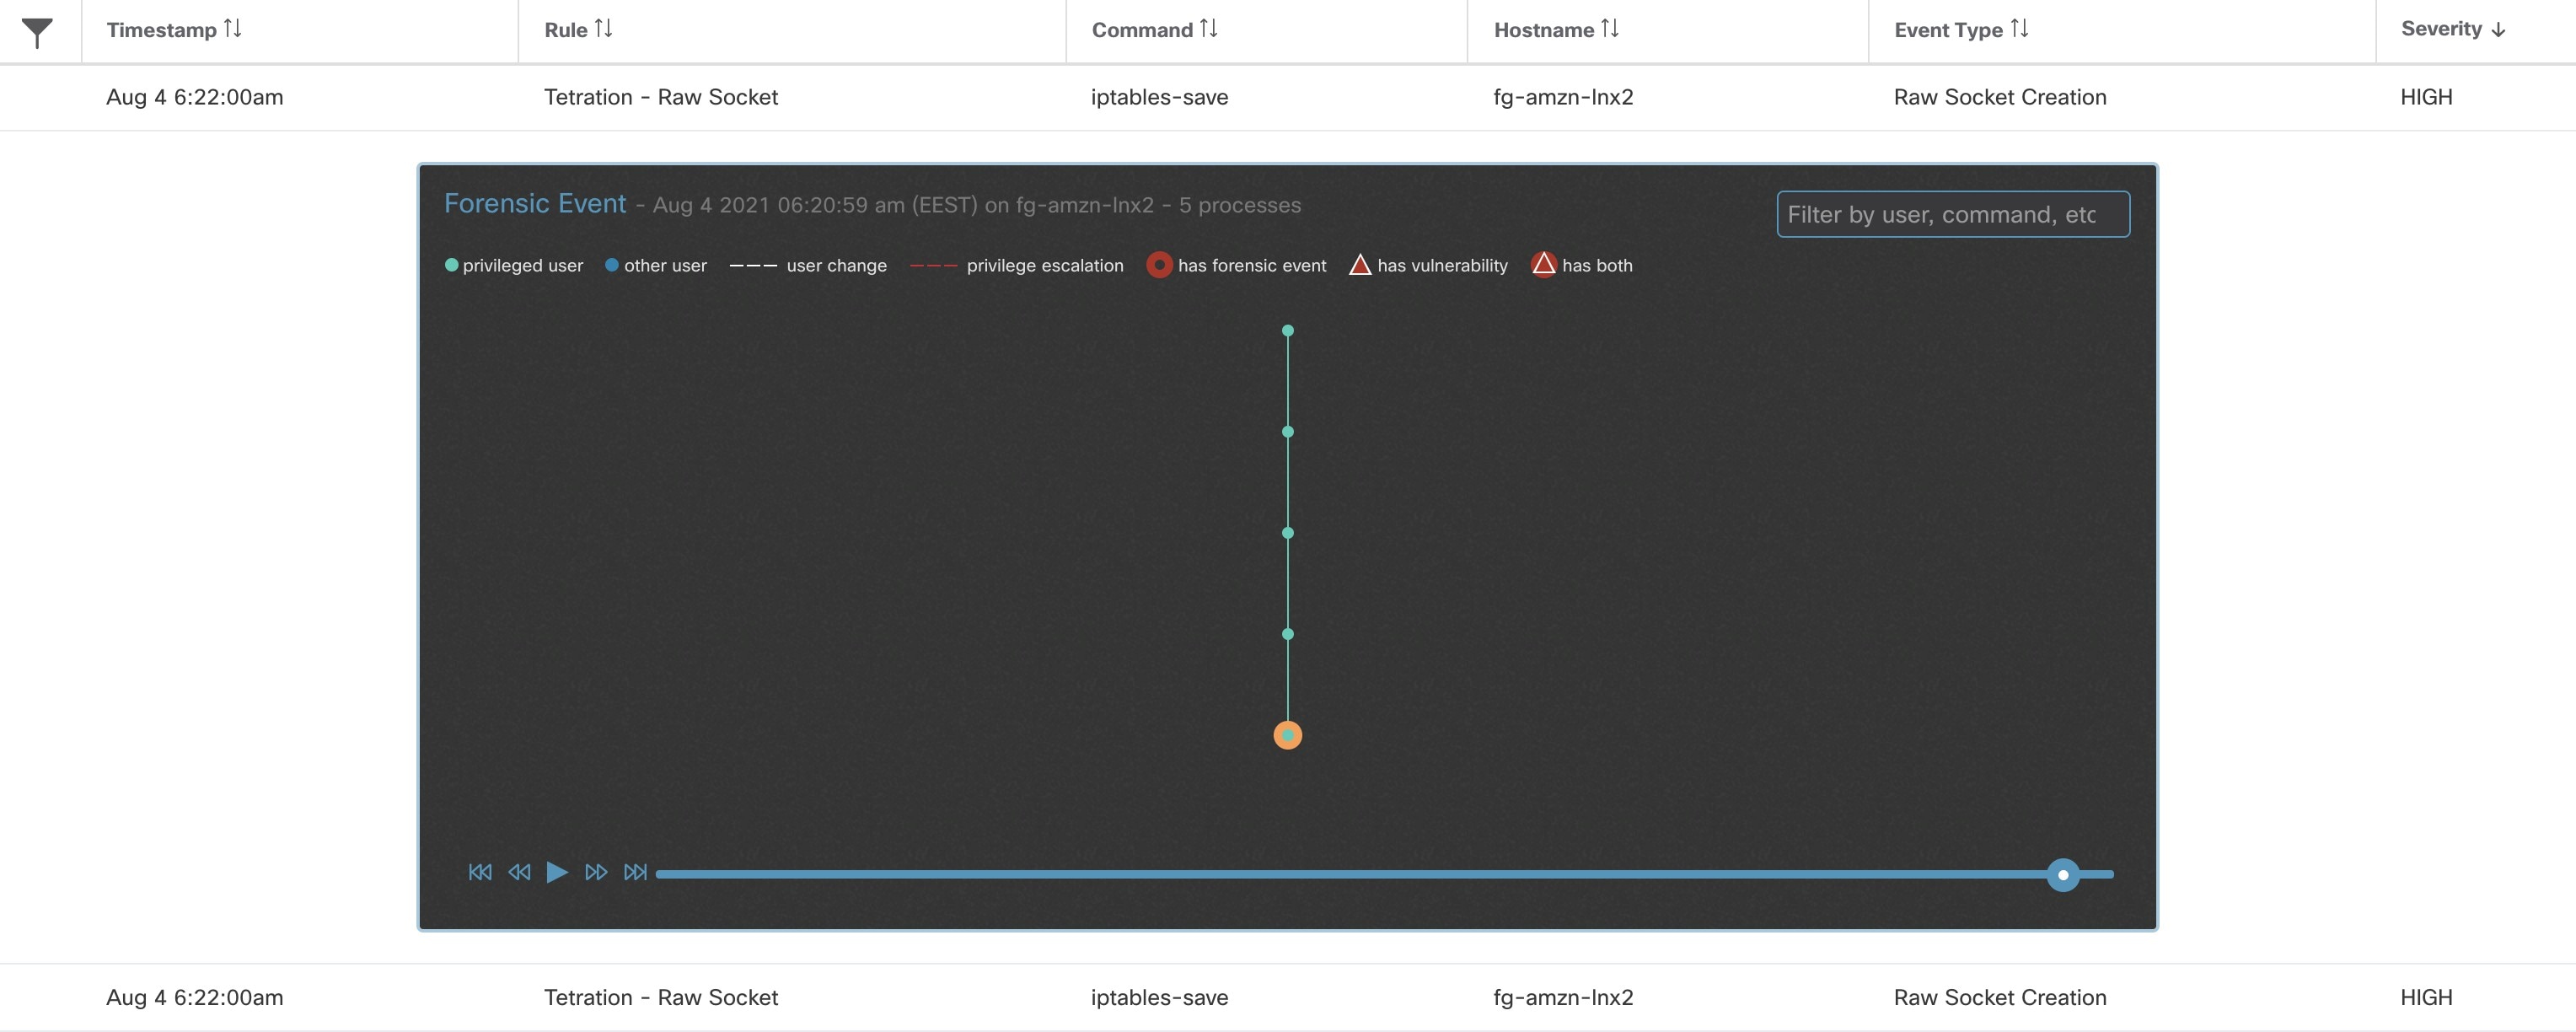Click the fast-forward playback icon

pos(596,873)
